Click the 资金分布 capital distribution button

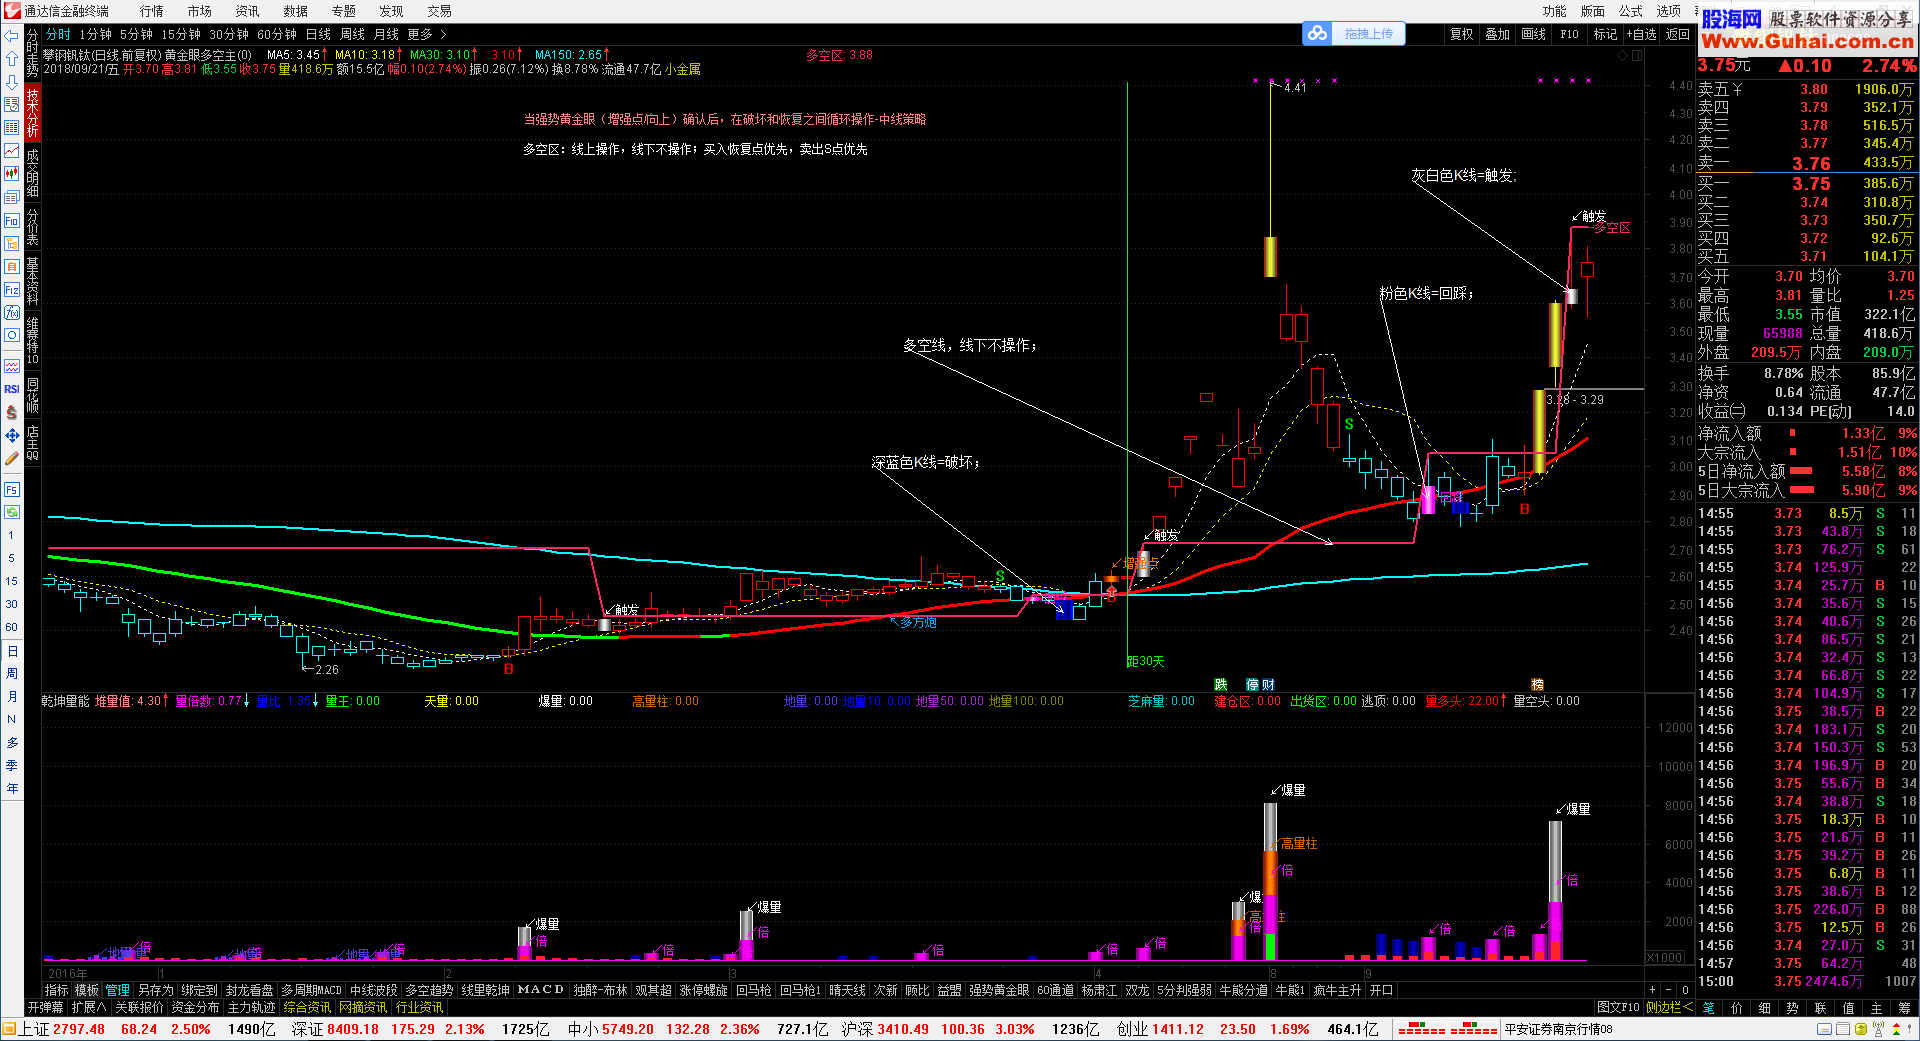(195, 1007)
